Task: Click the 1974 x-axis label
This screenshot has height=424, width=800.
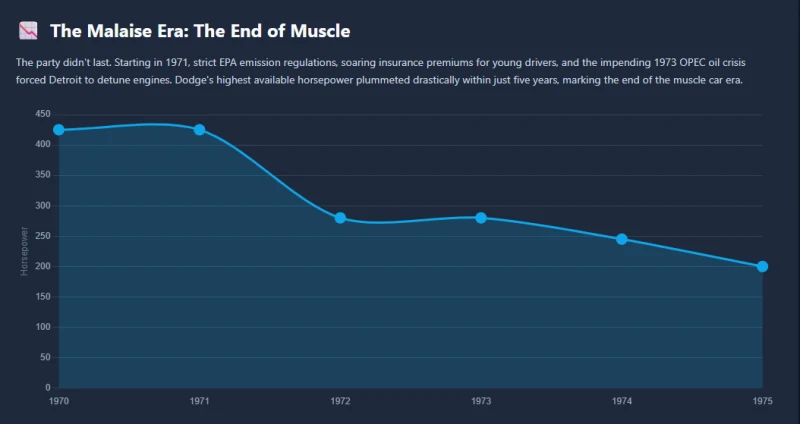Action: [621, 402]
